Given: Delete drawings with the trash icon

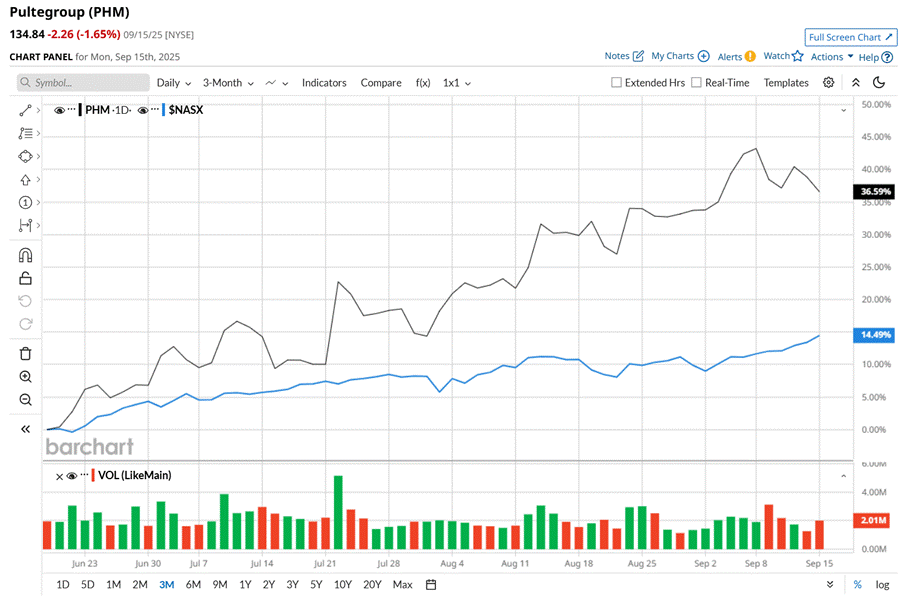Looking at the screenshot, I should [x=25, y=354].
